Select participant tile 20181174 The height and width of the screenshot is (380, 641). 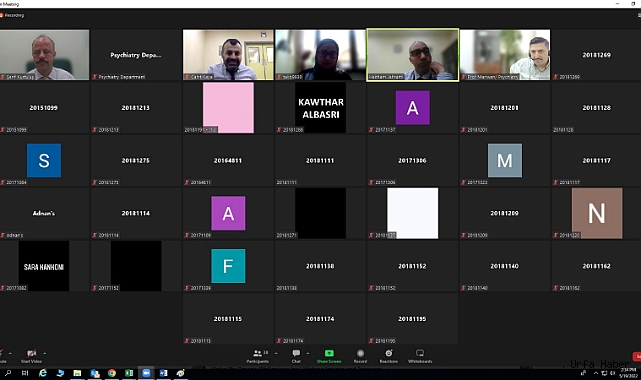[320, 319]
